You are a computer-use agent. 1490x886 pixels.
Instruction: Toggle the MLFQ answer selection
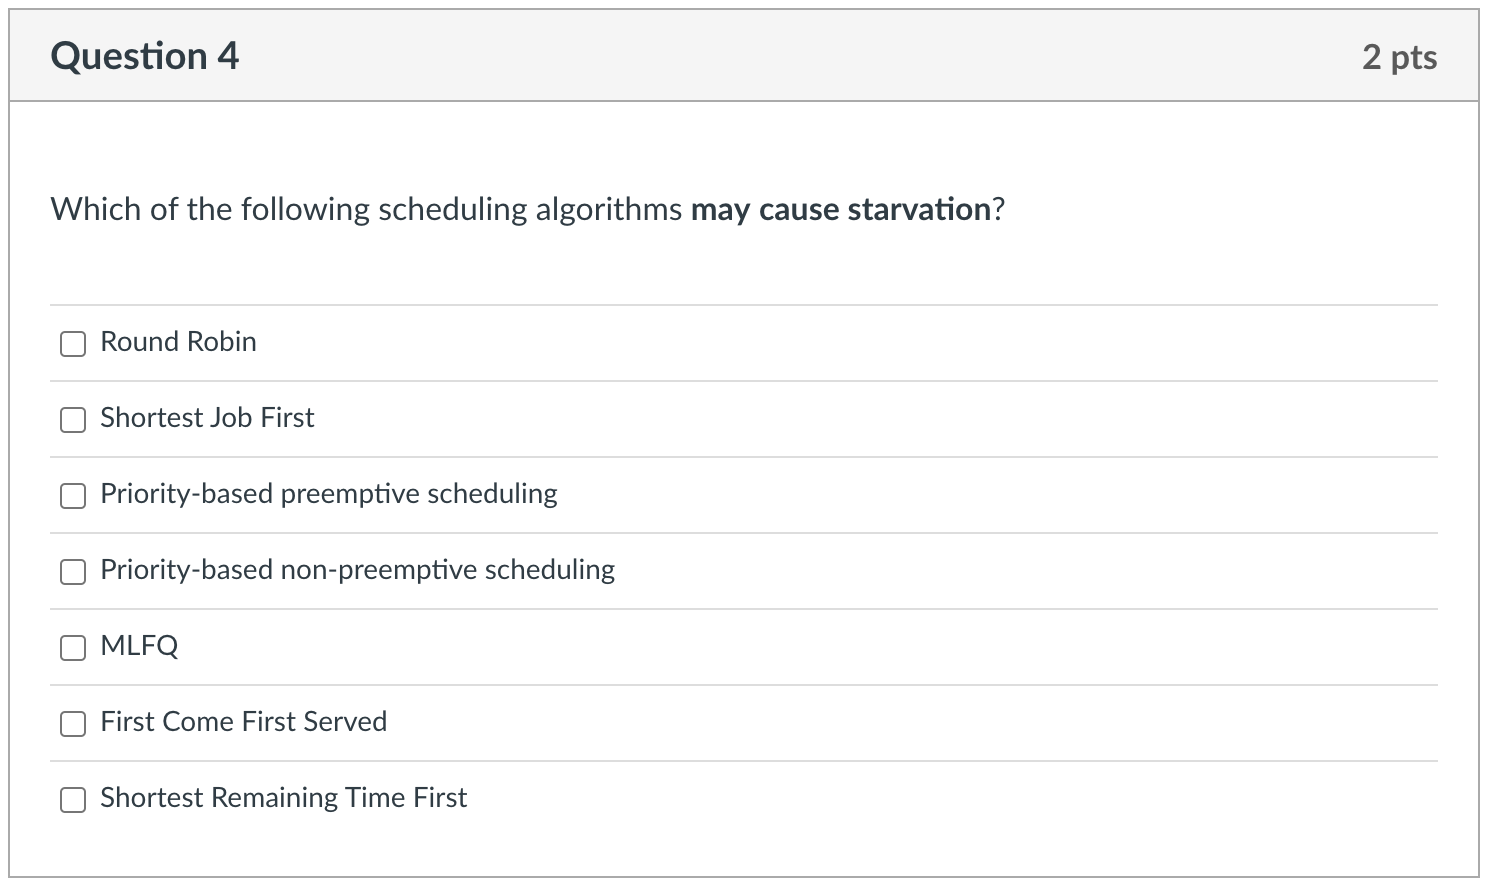[73, 648]
